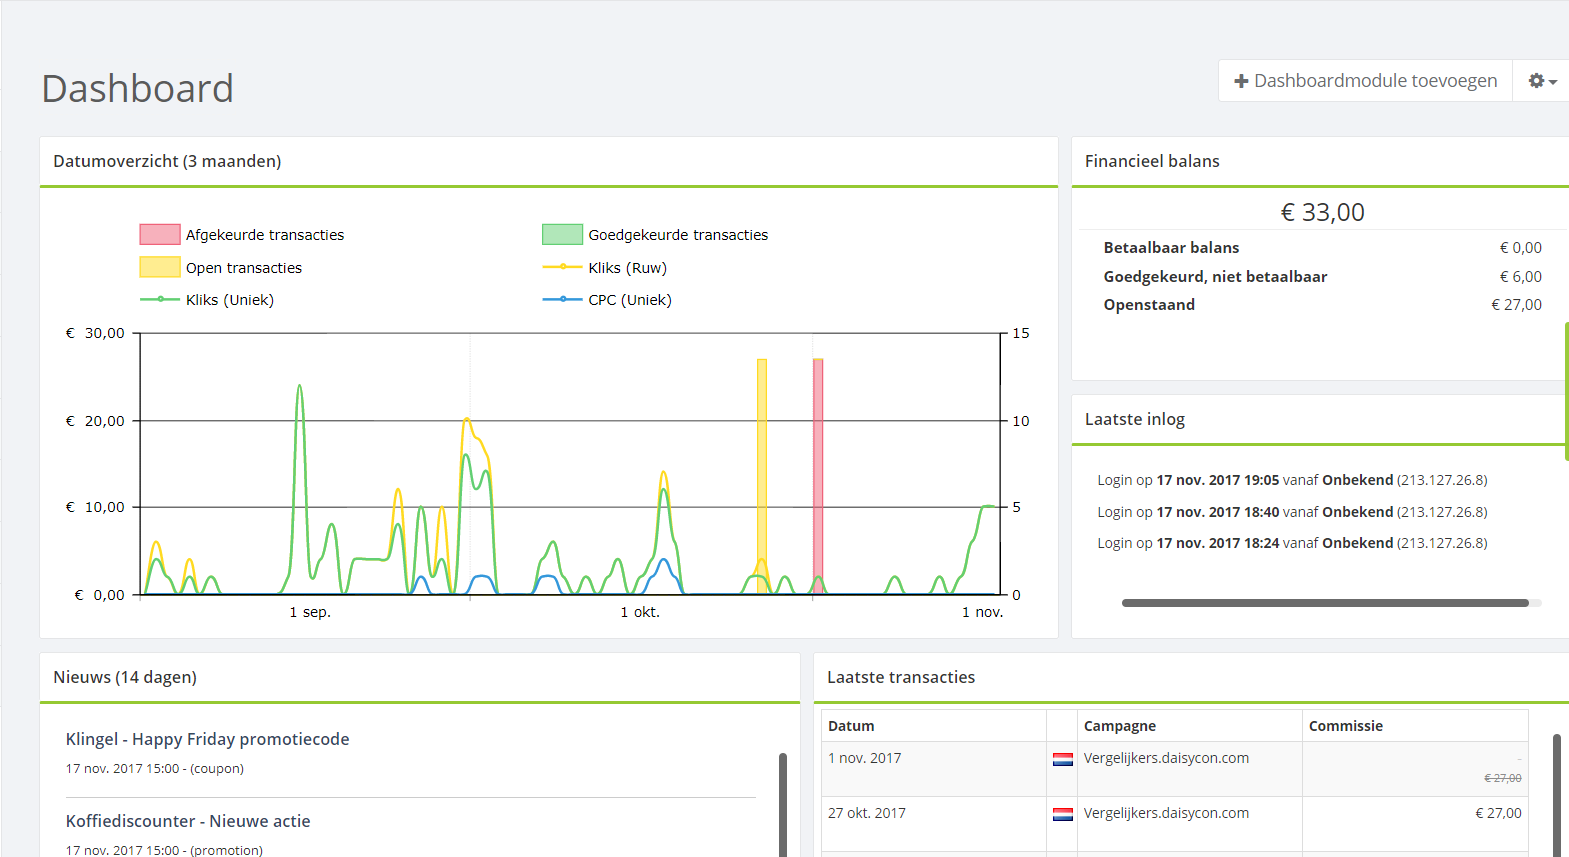Toggle Kliks (Ruw) legend line icon
The image size is (1569, 857).
click(x=562, y=267)
